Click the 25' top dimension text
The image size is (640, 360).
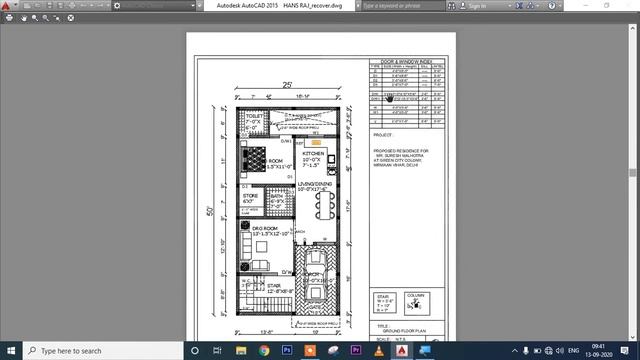287,85
